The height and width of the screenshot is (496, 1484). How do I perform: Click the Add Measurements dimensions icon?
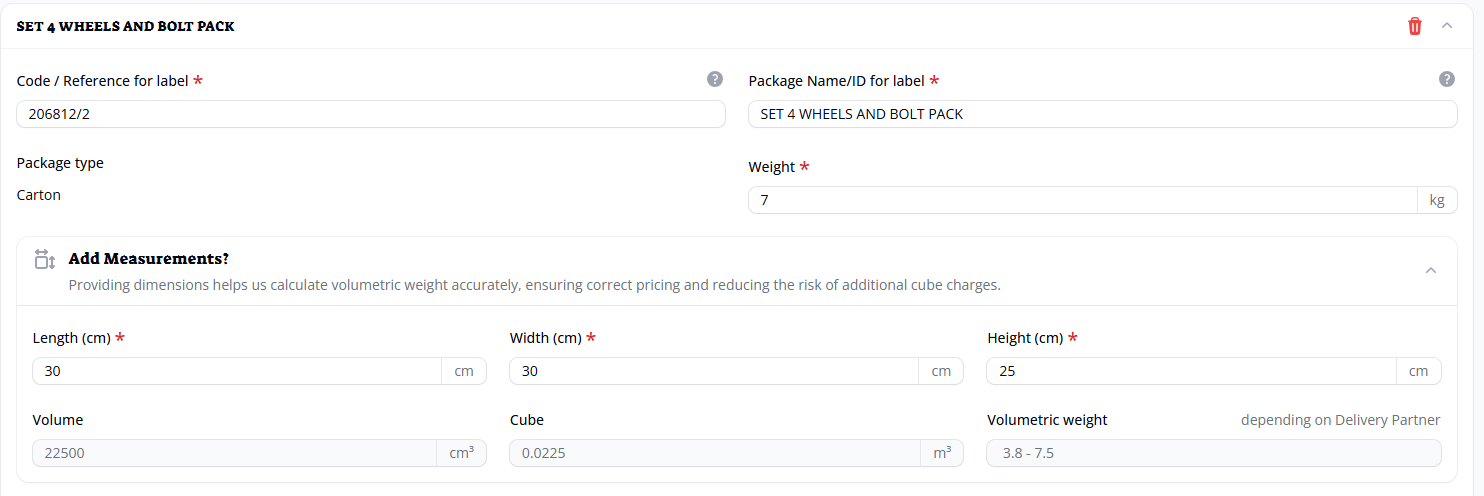point(44,259)
